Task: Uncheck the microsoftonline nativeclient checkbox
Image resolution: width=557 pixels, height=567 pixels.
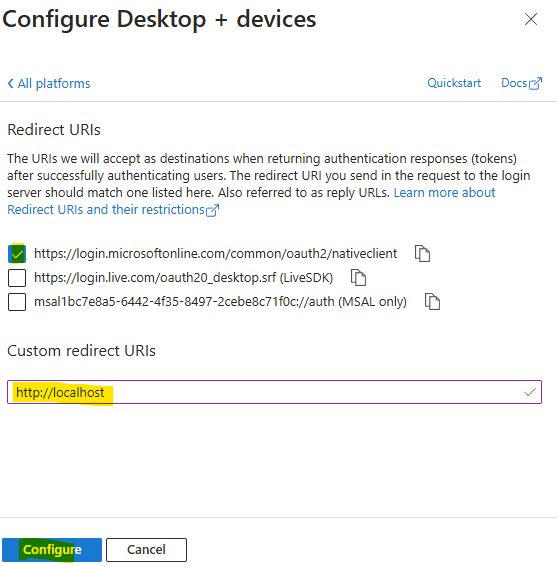Action: coord(17,253)
